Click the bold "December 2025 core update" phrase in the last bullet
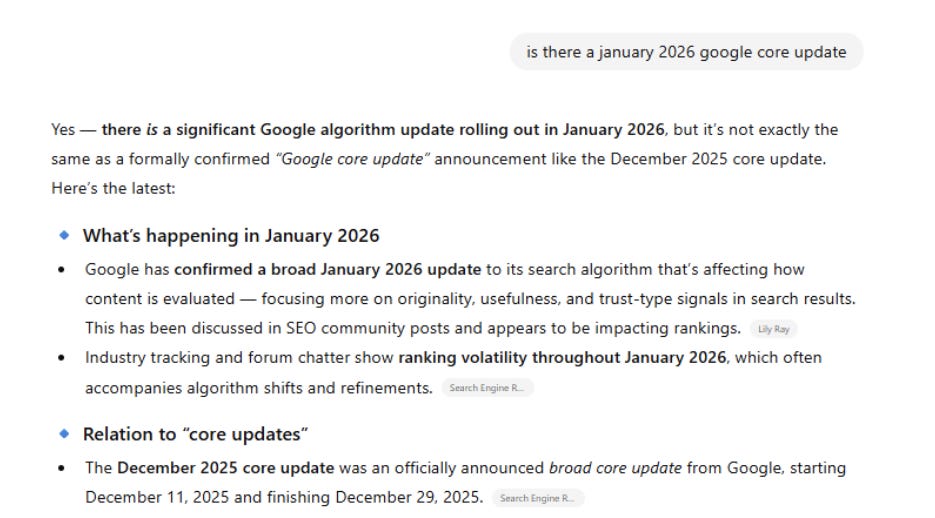The image size is (935, 518). coord(222,468)
